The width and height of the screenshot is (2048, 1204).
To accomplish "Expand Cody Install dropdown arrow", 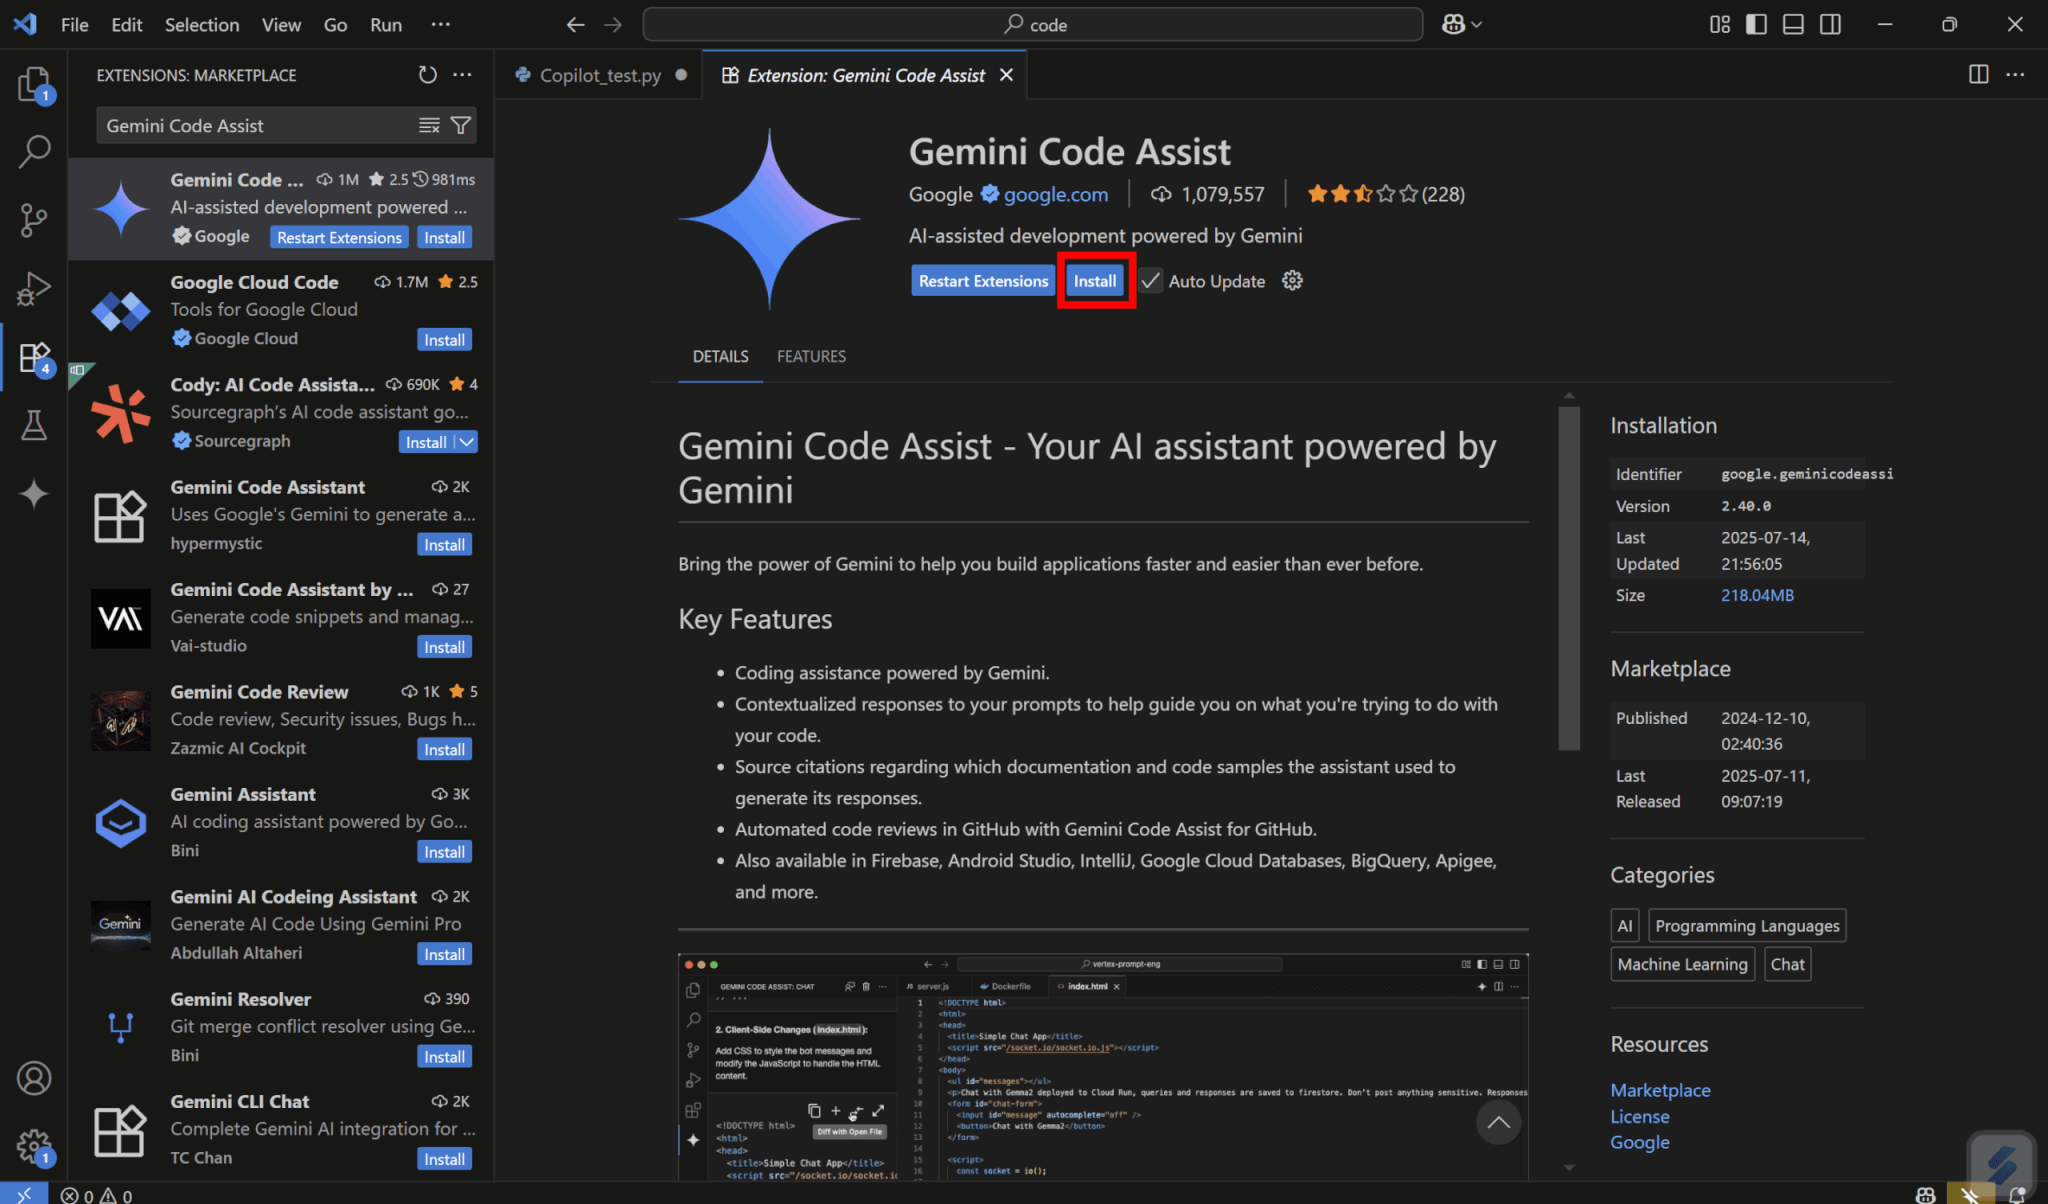I will (467, 442).
